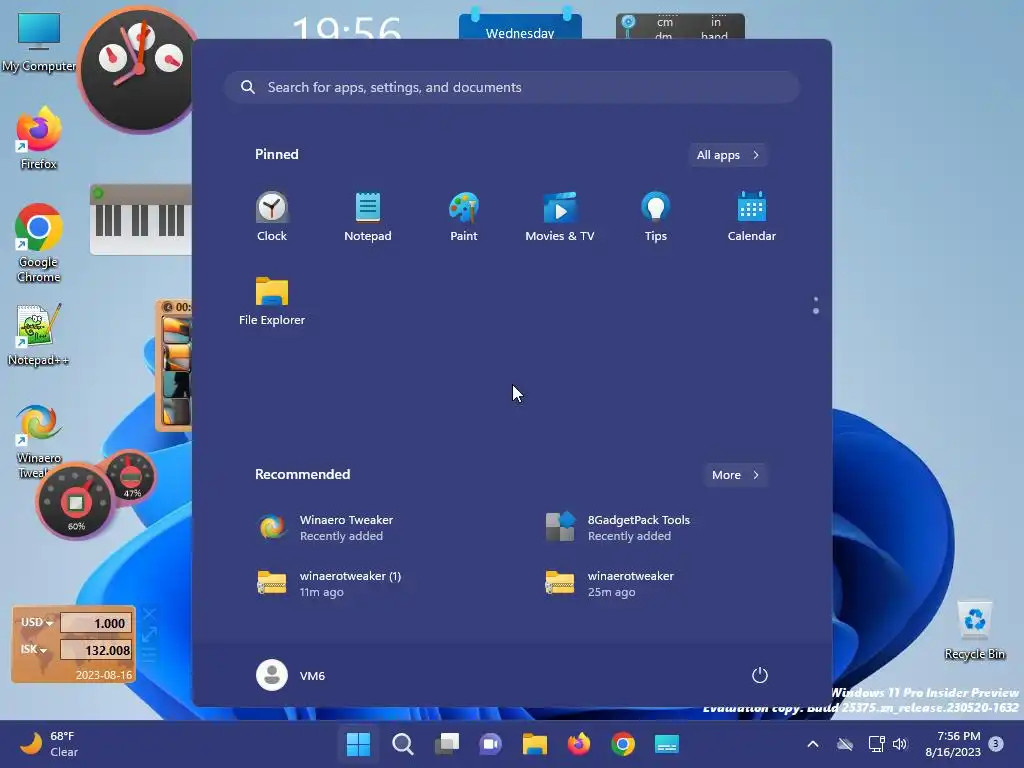
Task: Open network status tray icon
Action: [876, 744]
